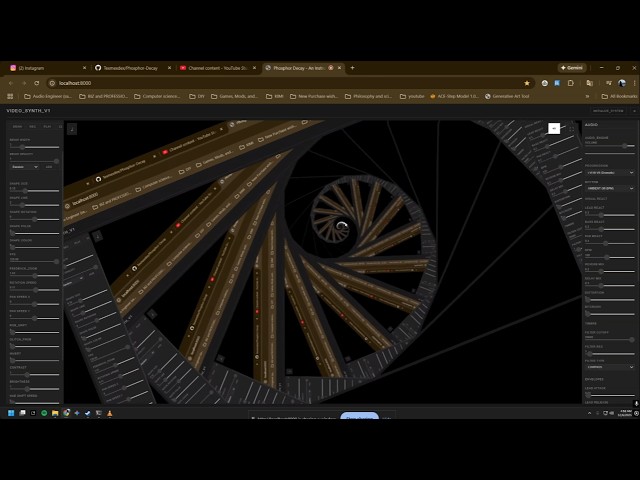Select the REC tab in left panel
Viewport: 640px width, 480px height.
33,127
